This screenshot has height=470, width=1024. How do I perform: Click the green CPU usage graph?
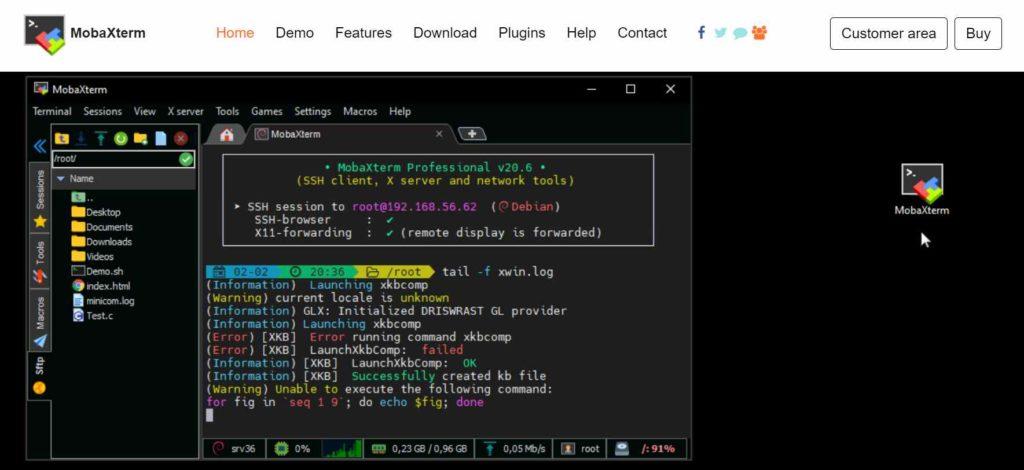tap(342, 448)
